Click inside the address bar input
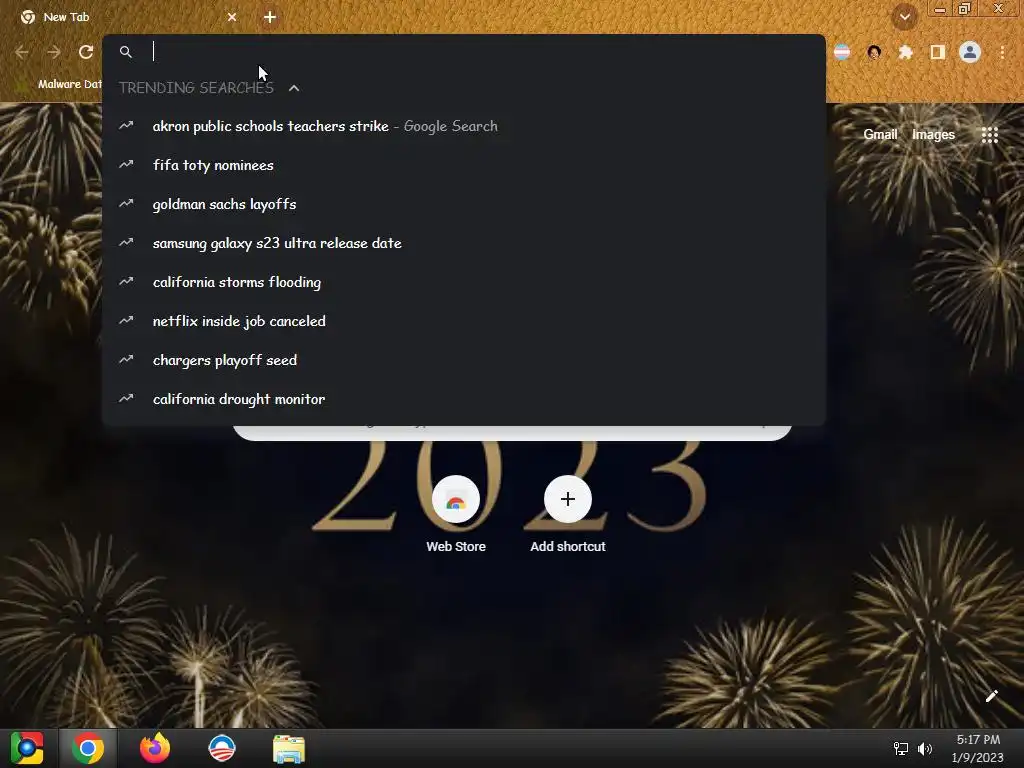Screen dimensions: 1024x768 pyautogui.click(x=483, y=52)
